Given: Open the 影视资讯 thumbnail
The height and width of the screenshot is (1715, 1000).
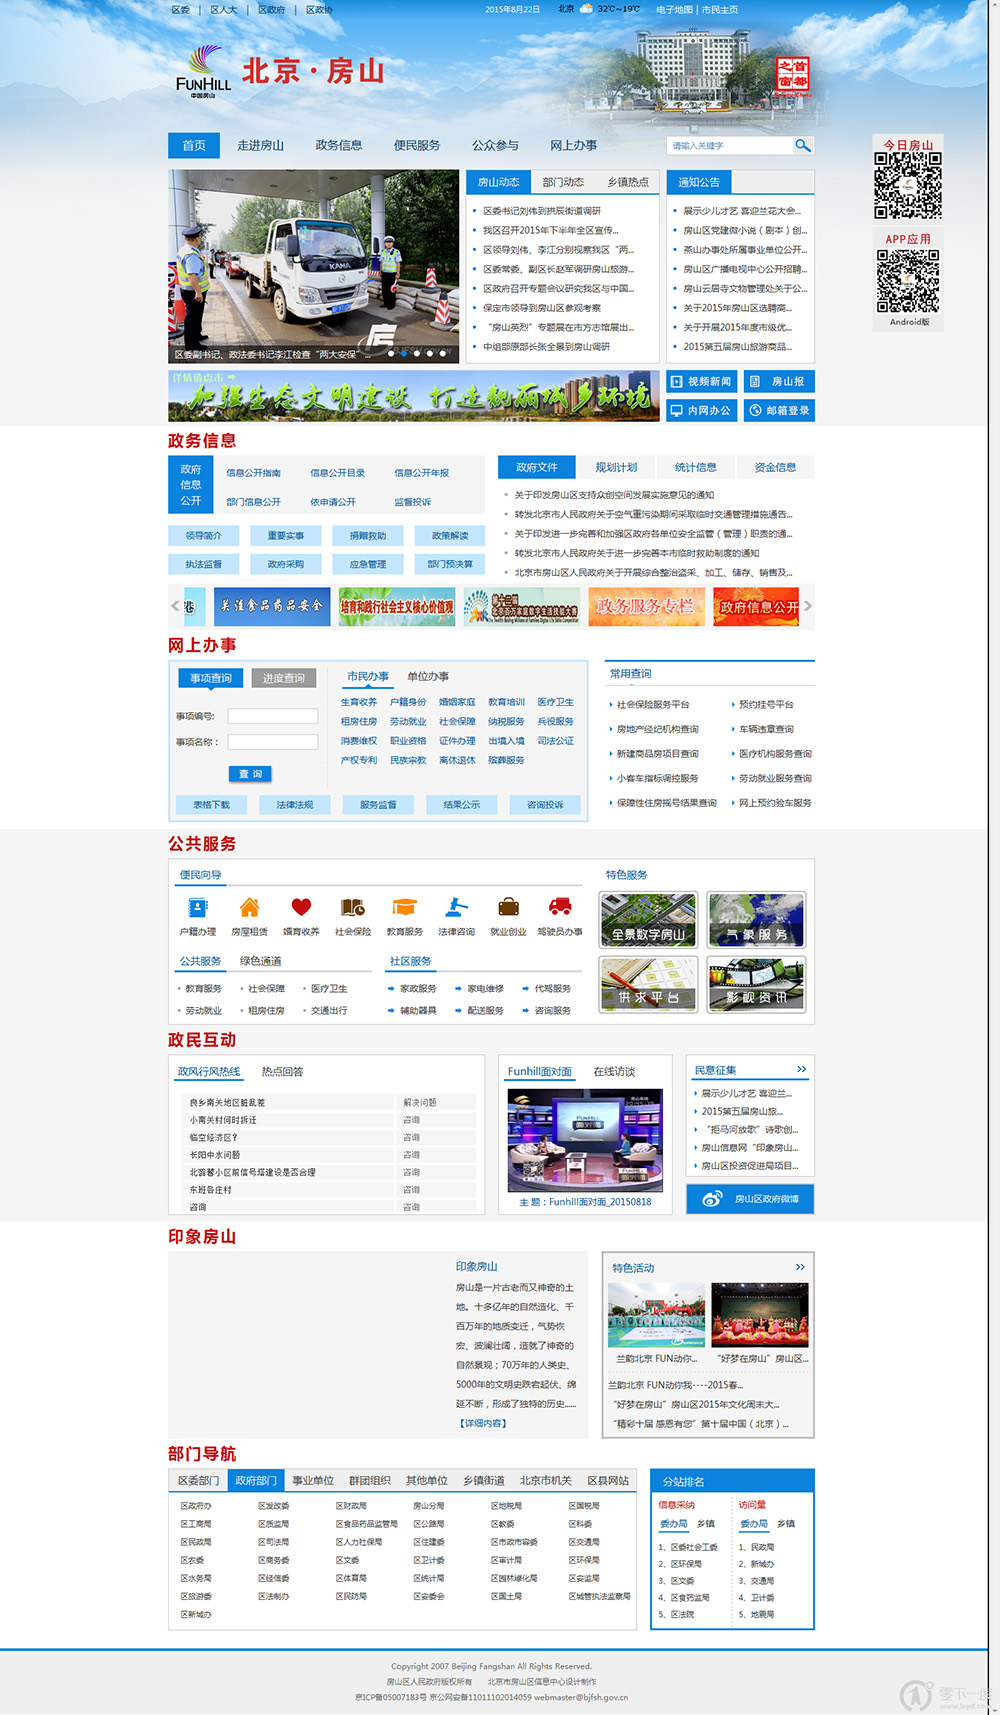Looking at the screenshot, I should click(x=757, y=984).
